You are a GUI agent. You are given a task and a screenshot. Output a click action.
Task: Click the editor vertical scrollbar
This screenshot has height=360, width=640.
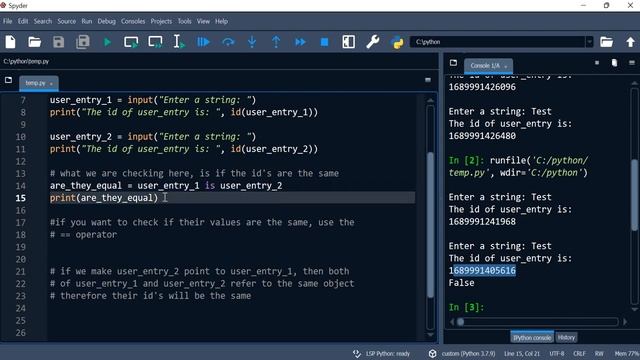[x=430, y=225]
